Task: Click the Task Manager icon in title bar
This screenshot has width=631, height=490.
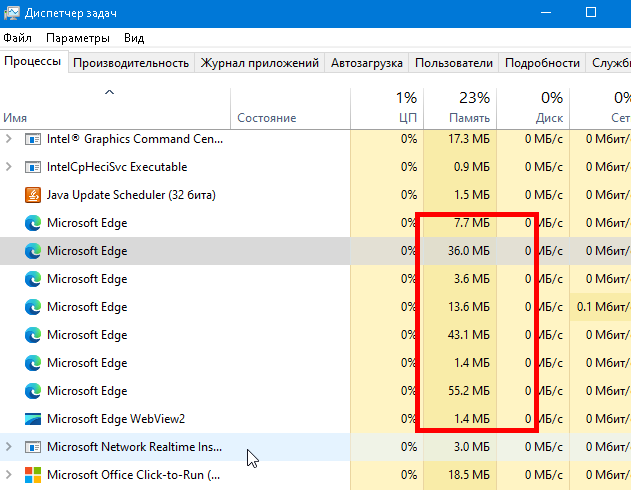Action: click(x=12, y=13)
